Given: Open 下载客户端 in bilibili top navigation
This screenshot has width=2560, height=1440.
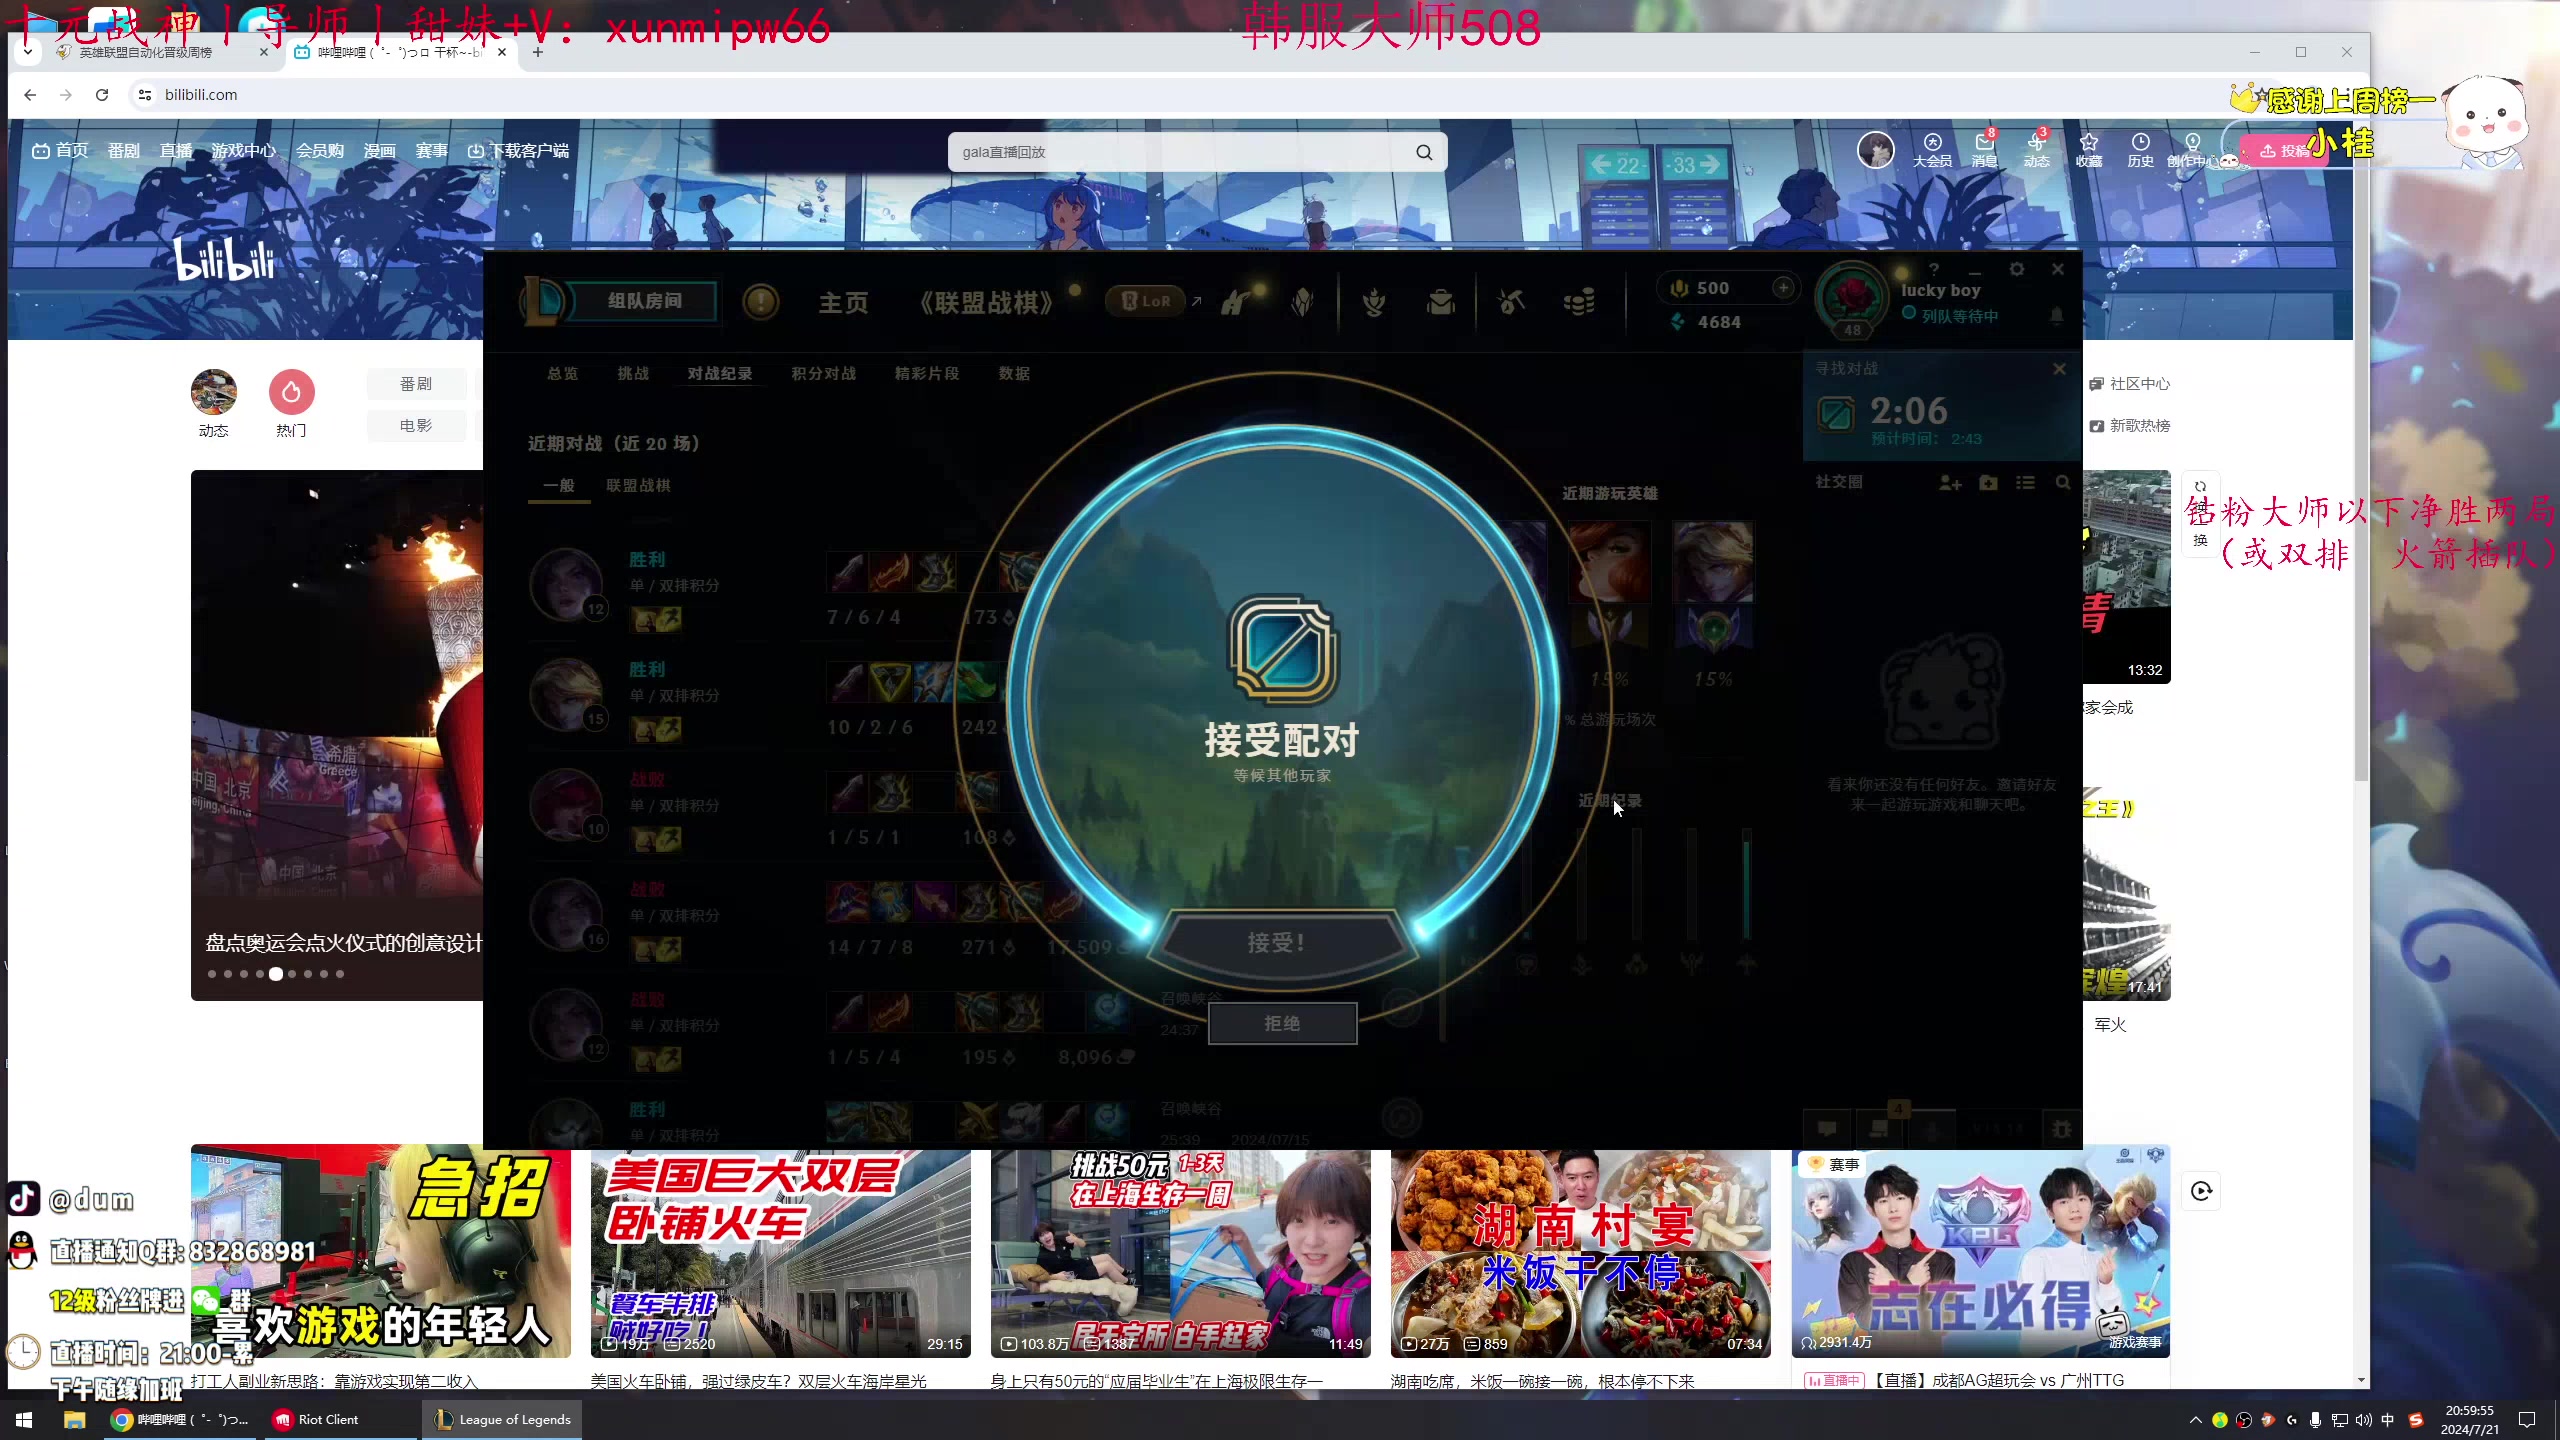Looking at the screenshot, I should (518, 150).
